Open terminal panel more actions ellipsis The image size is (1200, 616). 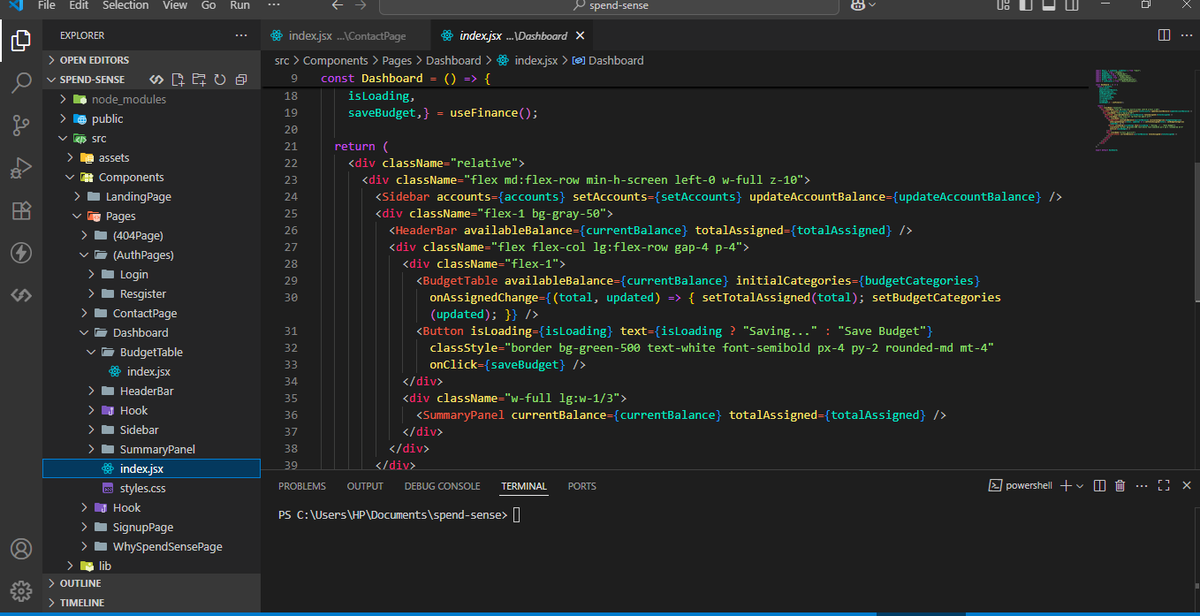coord(1142,486)
